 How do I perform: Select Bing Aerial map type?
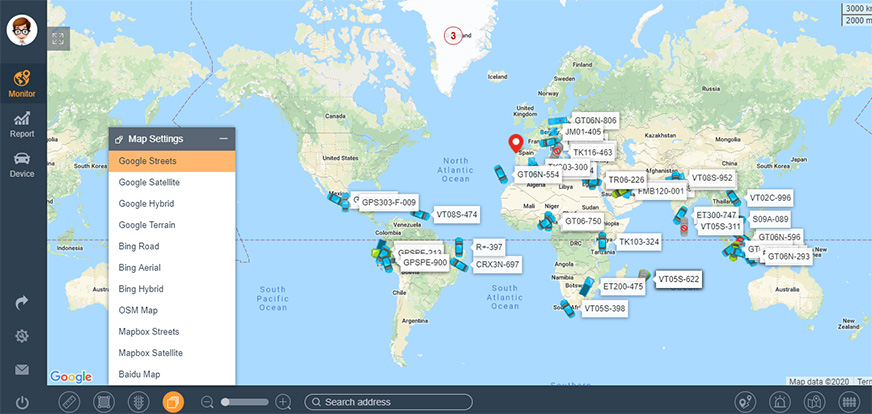tap(172, 268)
